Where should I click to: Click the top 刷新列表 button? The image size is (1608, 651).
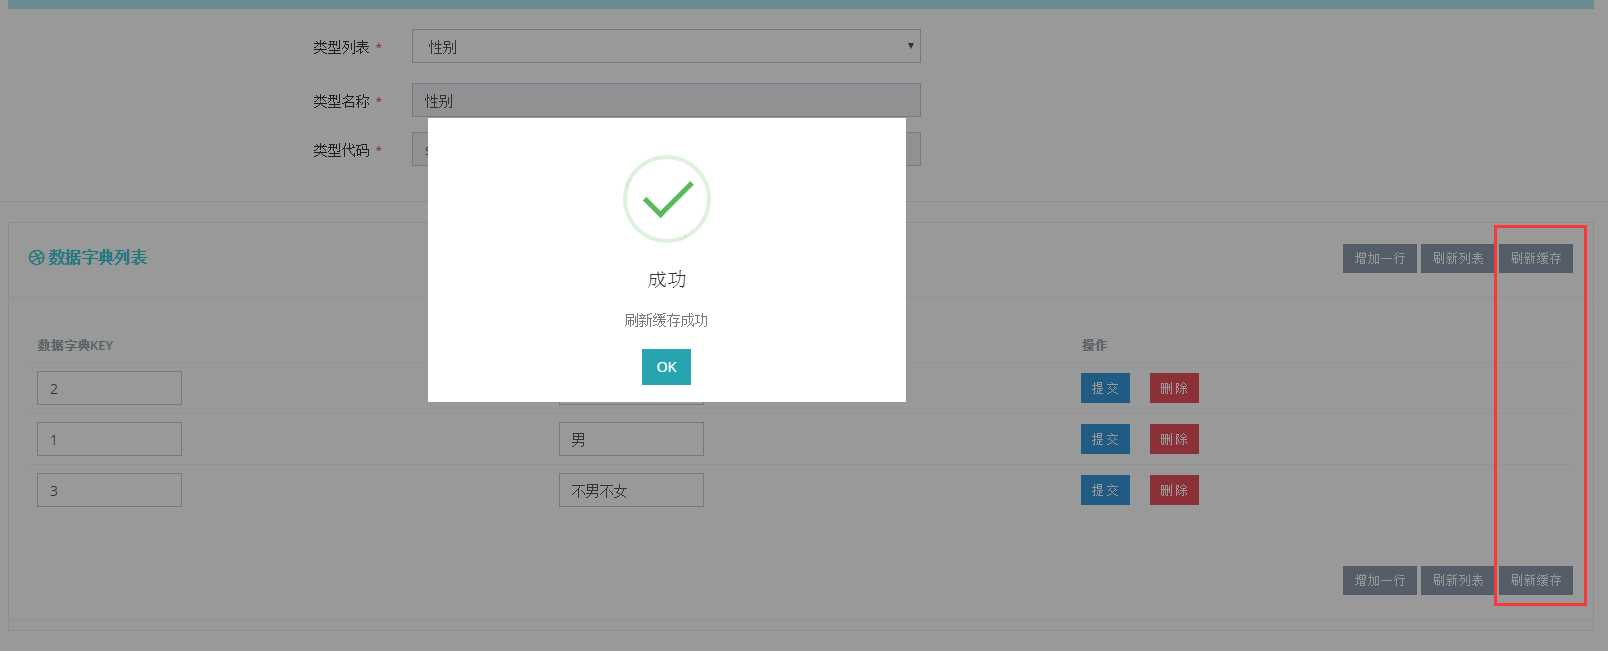tap(1457, 258)
